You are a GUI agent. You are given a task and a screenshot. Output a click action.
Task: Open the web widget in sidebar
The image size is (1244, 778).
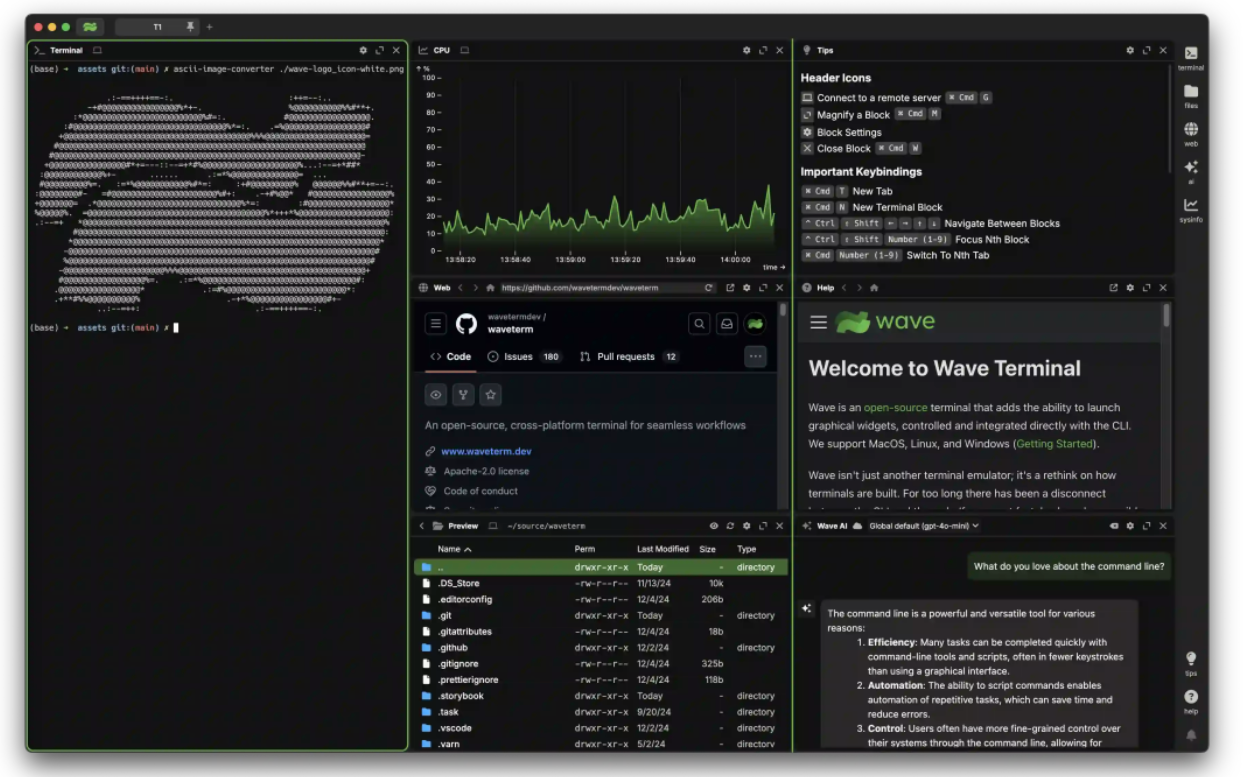click(x=1190, y=133)
